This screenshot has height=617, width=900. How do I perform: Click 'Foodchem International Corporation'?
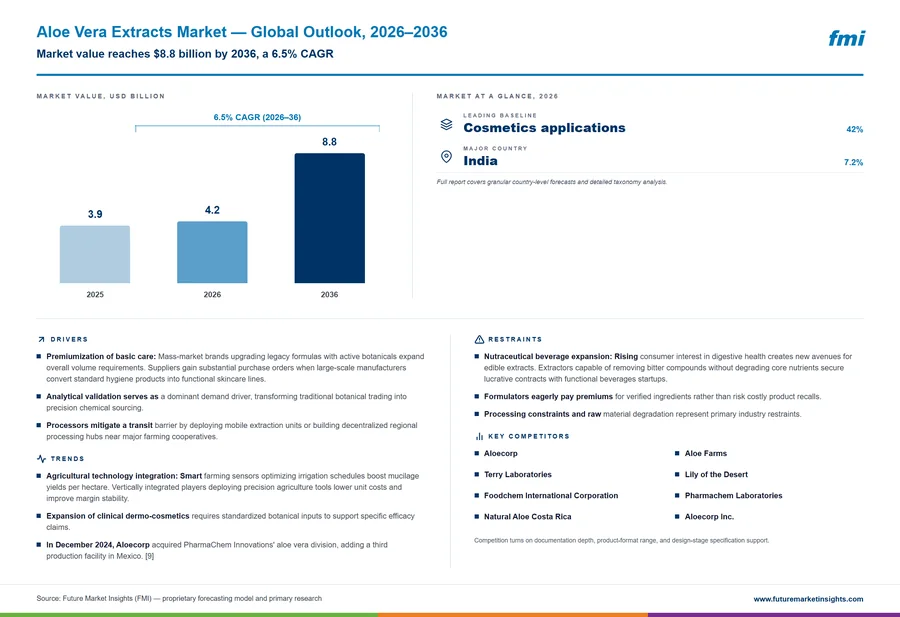click(x=551, y=495)
